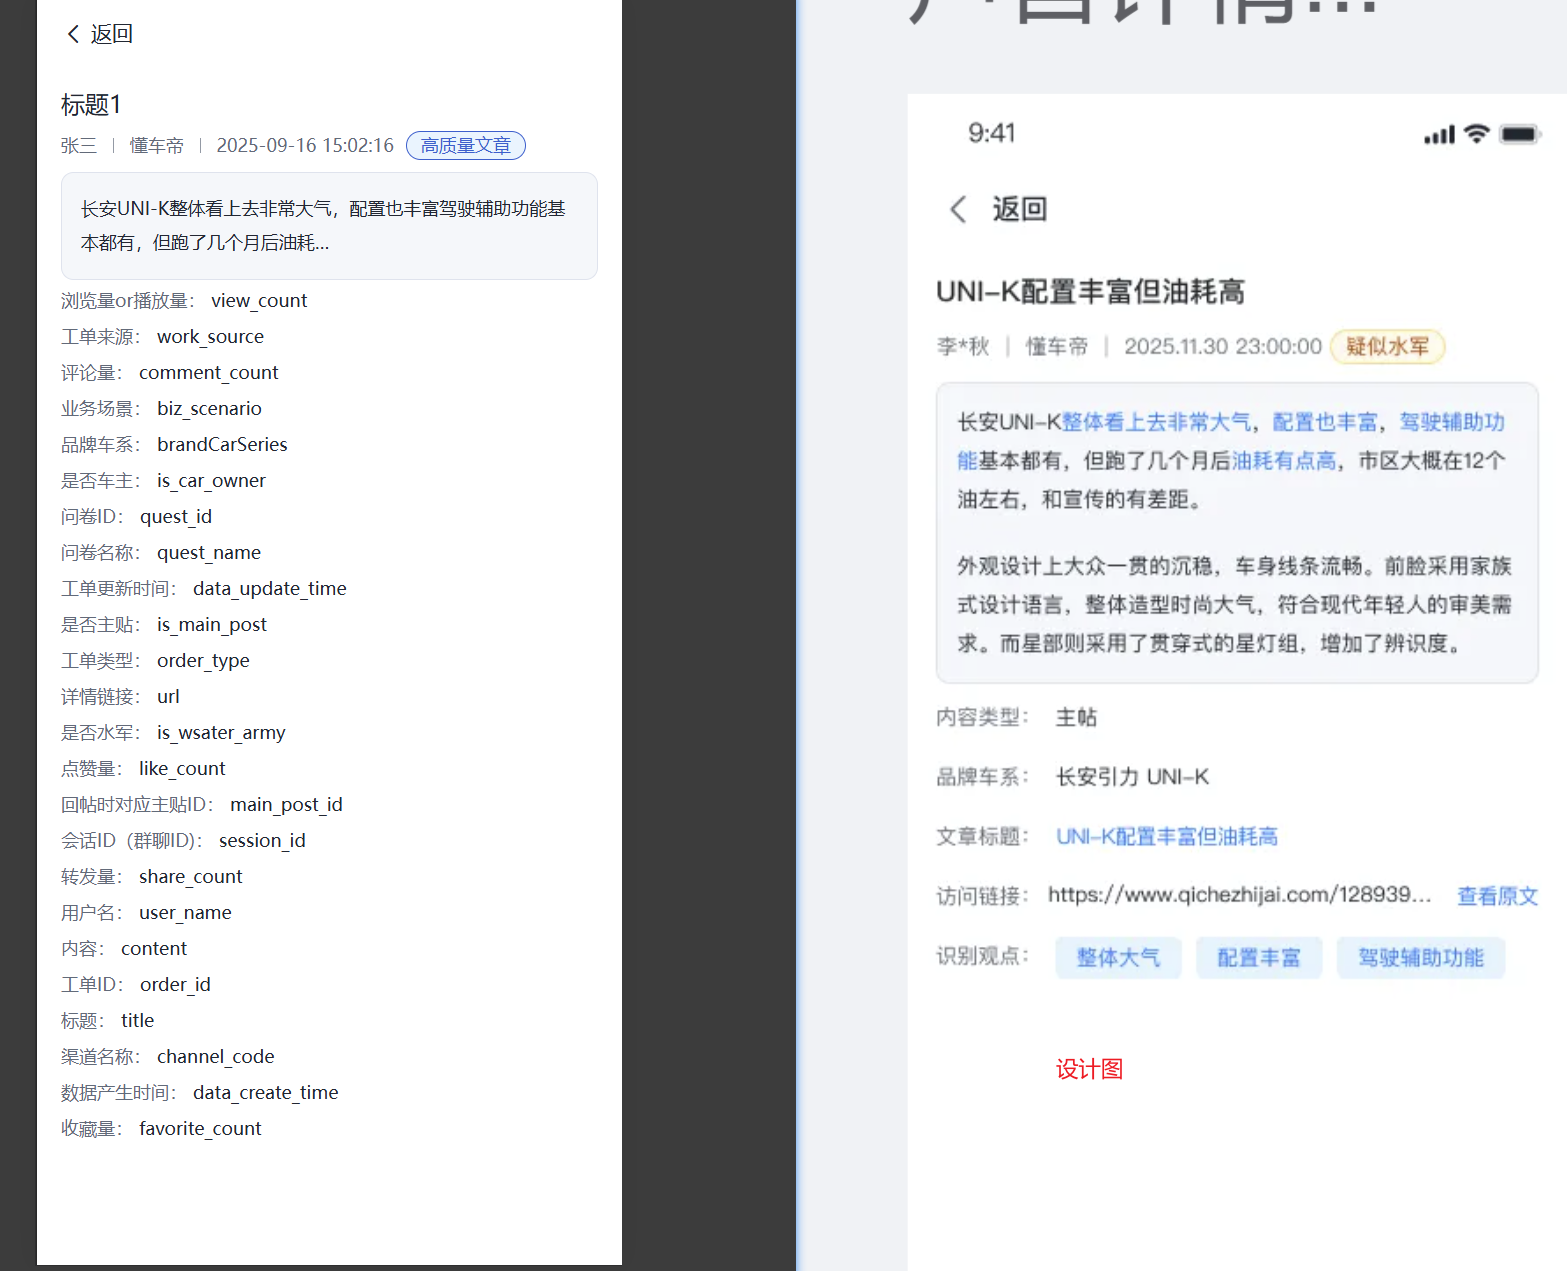Open the 查看原文 link
The image size is (1567, 1271).
pos(1497,896)
